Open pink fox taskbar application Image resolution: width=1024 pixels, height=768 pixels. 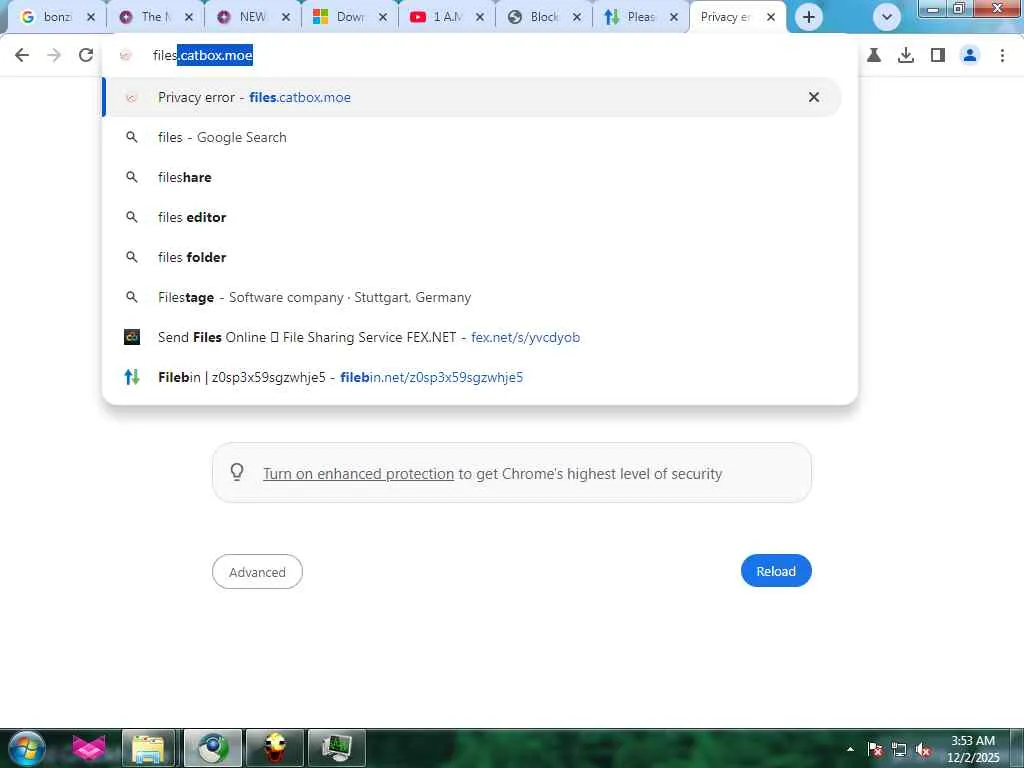coord(89,748)
